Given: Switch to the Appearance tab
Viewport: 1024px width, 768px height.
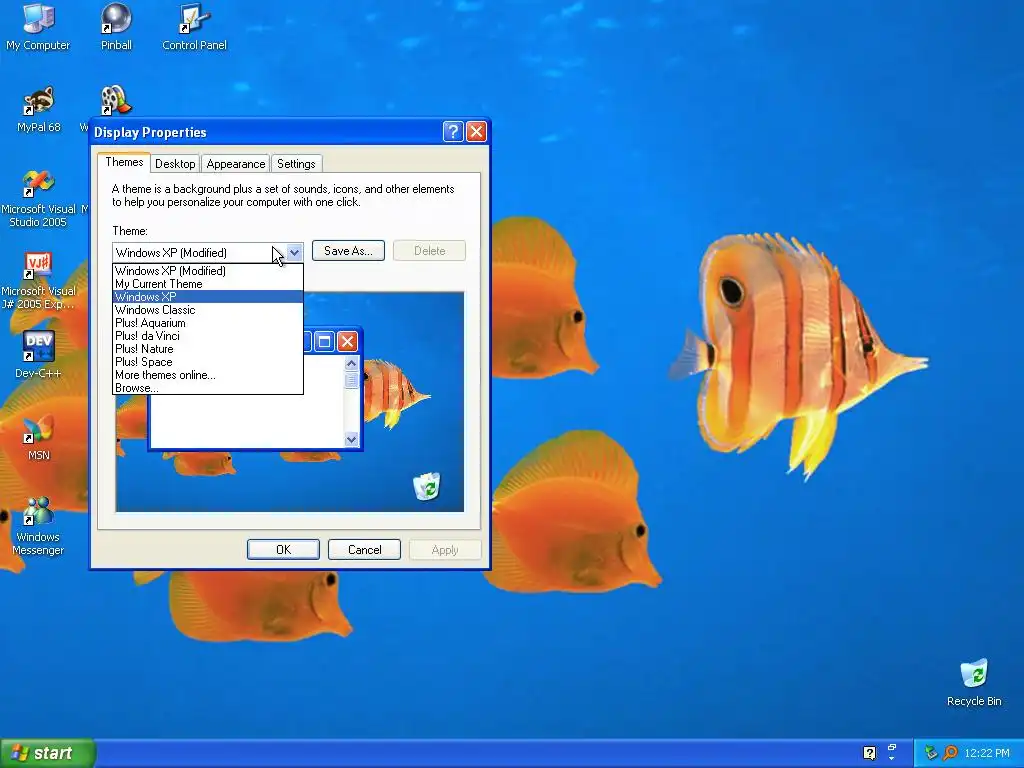Looking at the screenshot, I should pyautogui.click(x=236, y=163).
